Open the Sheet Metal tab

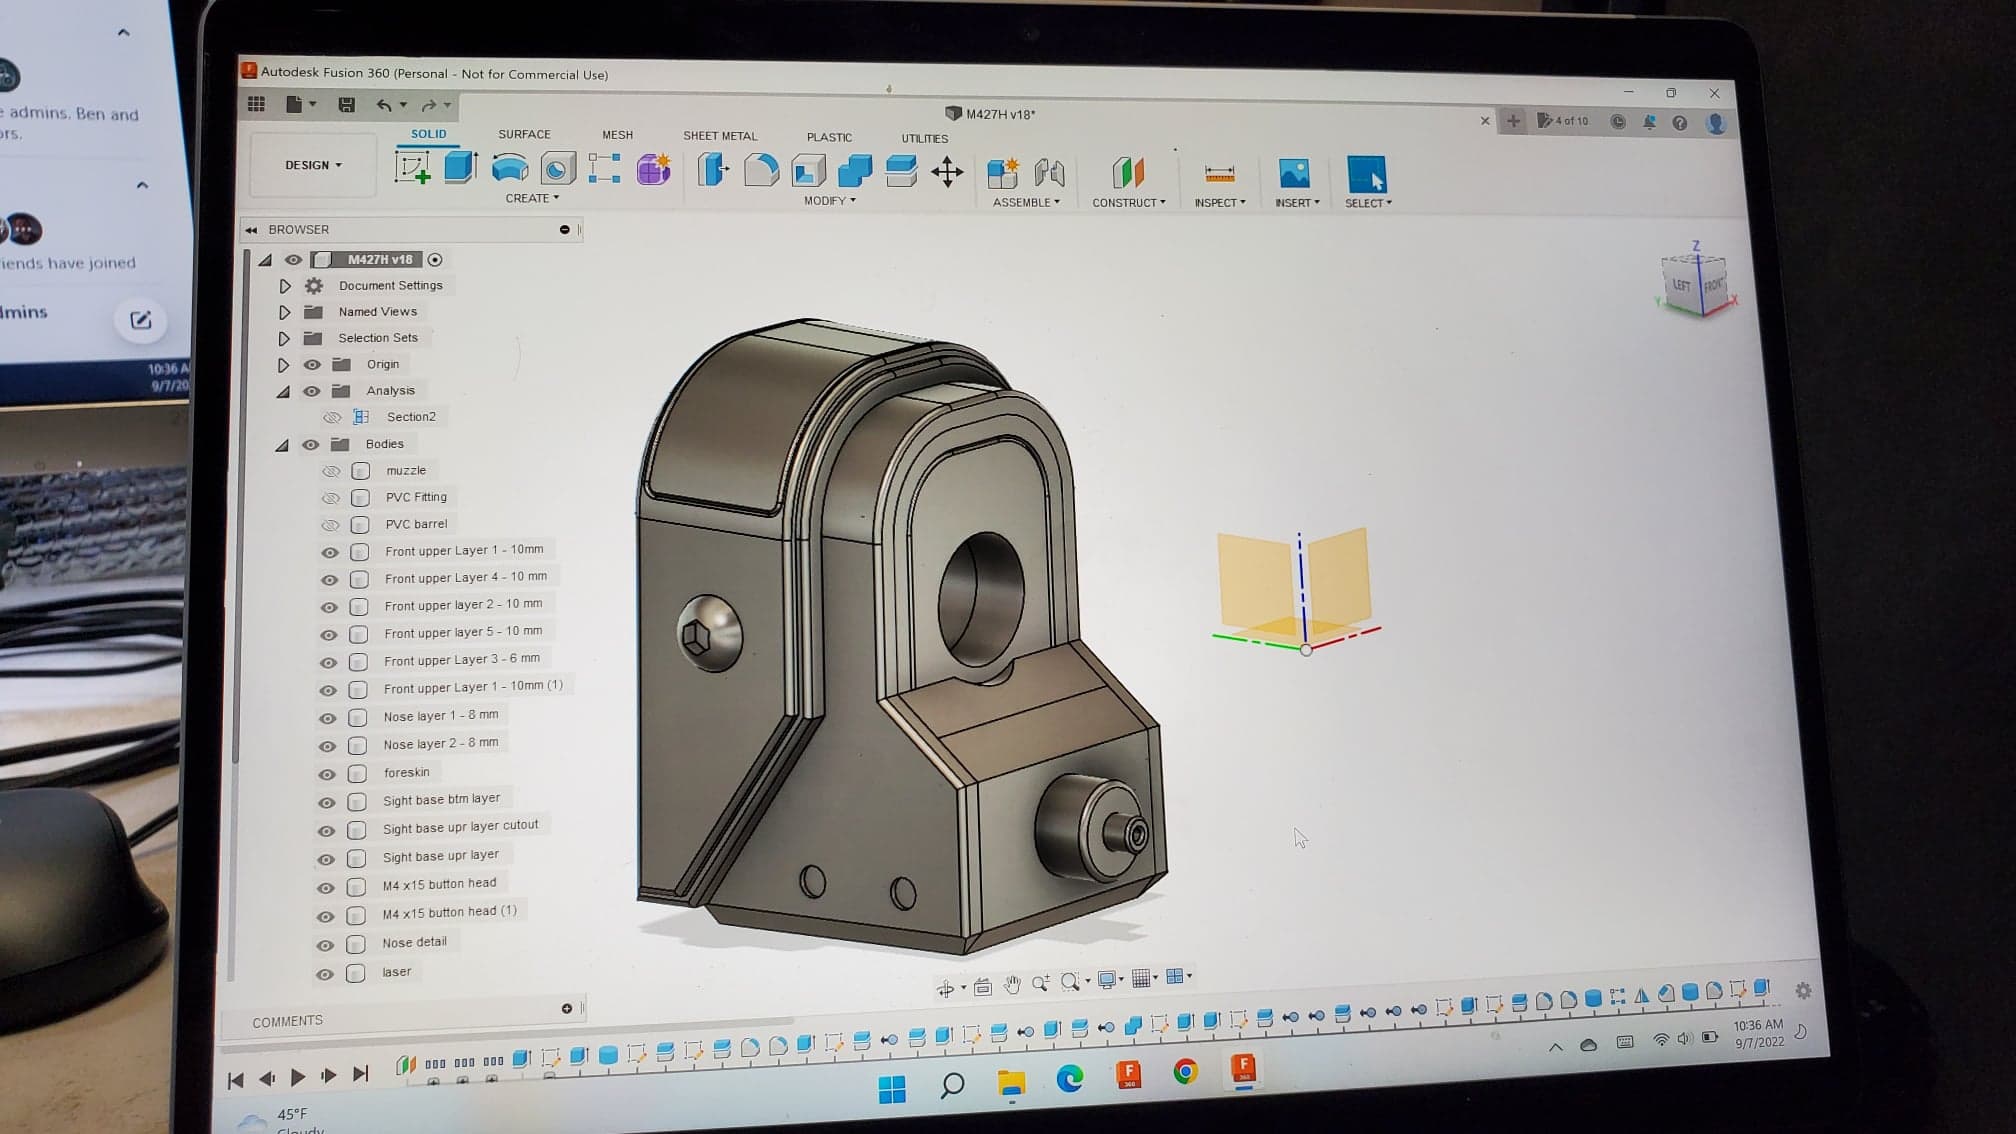719,136
